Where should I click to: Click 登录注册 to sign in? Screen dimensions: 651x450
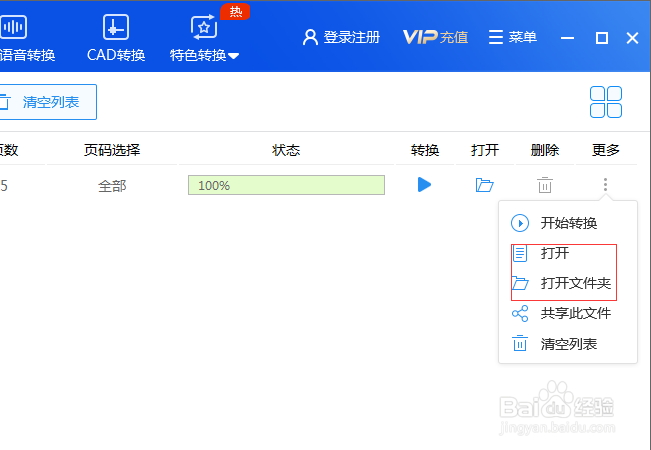coord(341,37)
